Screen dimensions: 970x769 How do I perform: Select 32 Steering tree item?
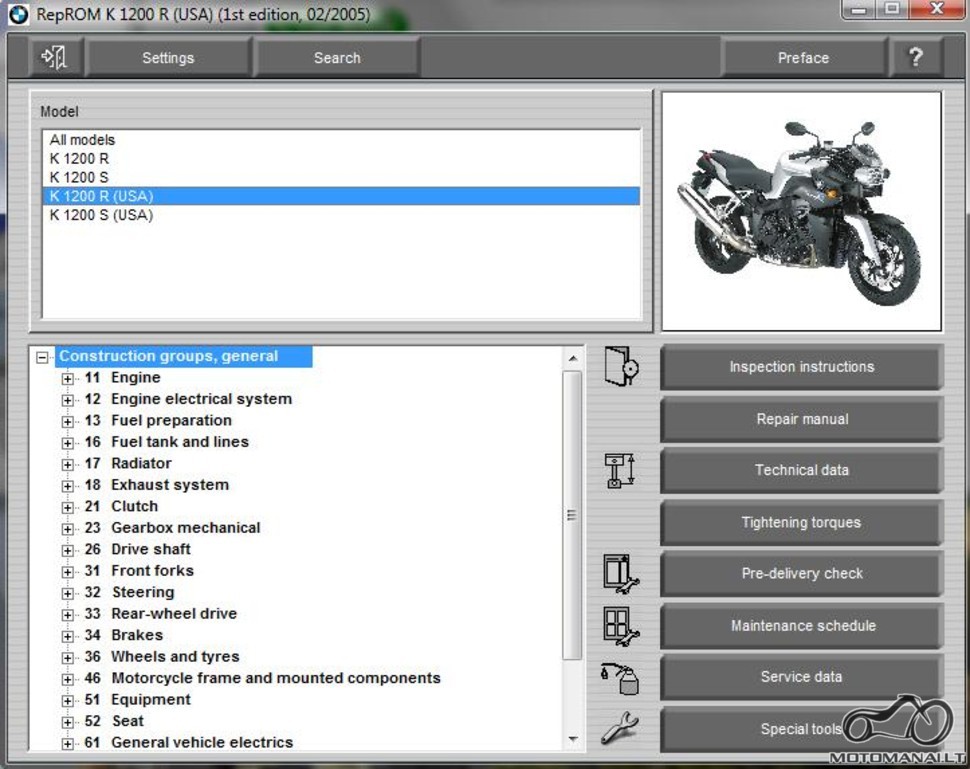tap(130, 592)
